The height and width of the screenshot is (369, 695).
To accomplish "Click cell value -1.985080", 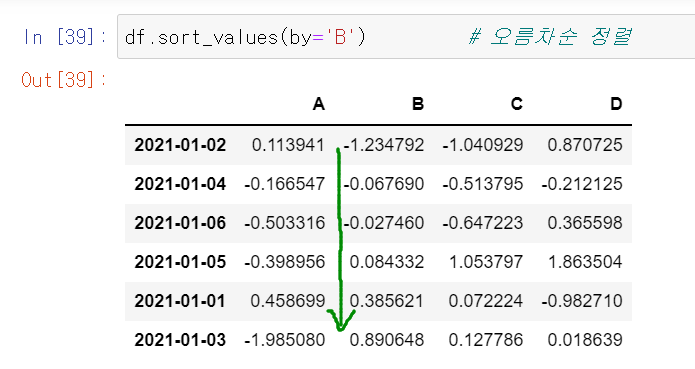I will [x=285, y=340].
